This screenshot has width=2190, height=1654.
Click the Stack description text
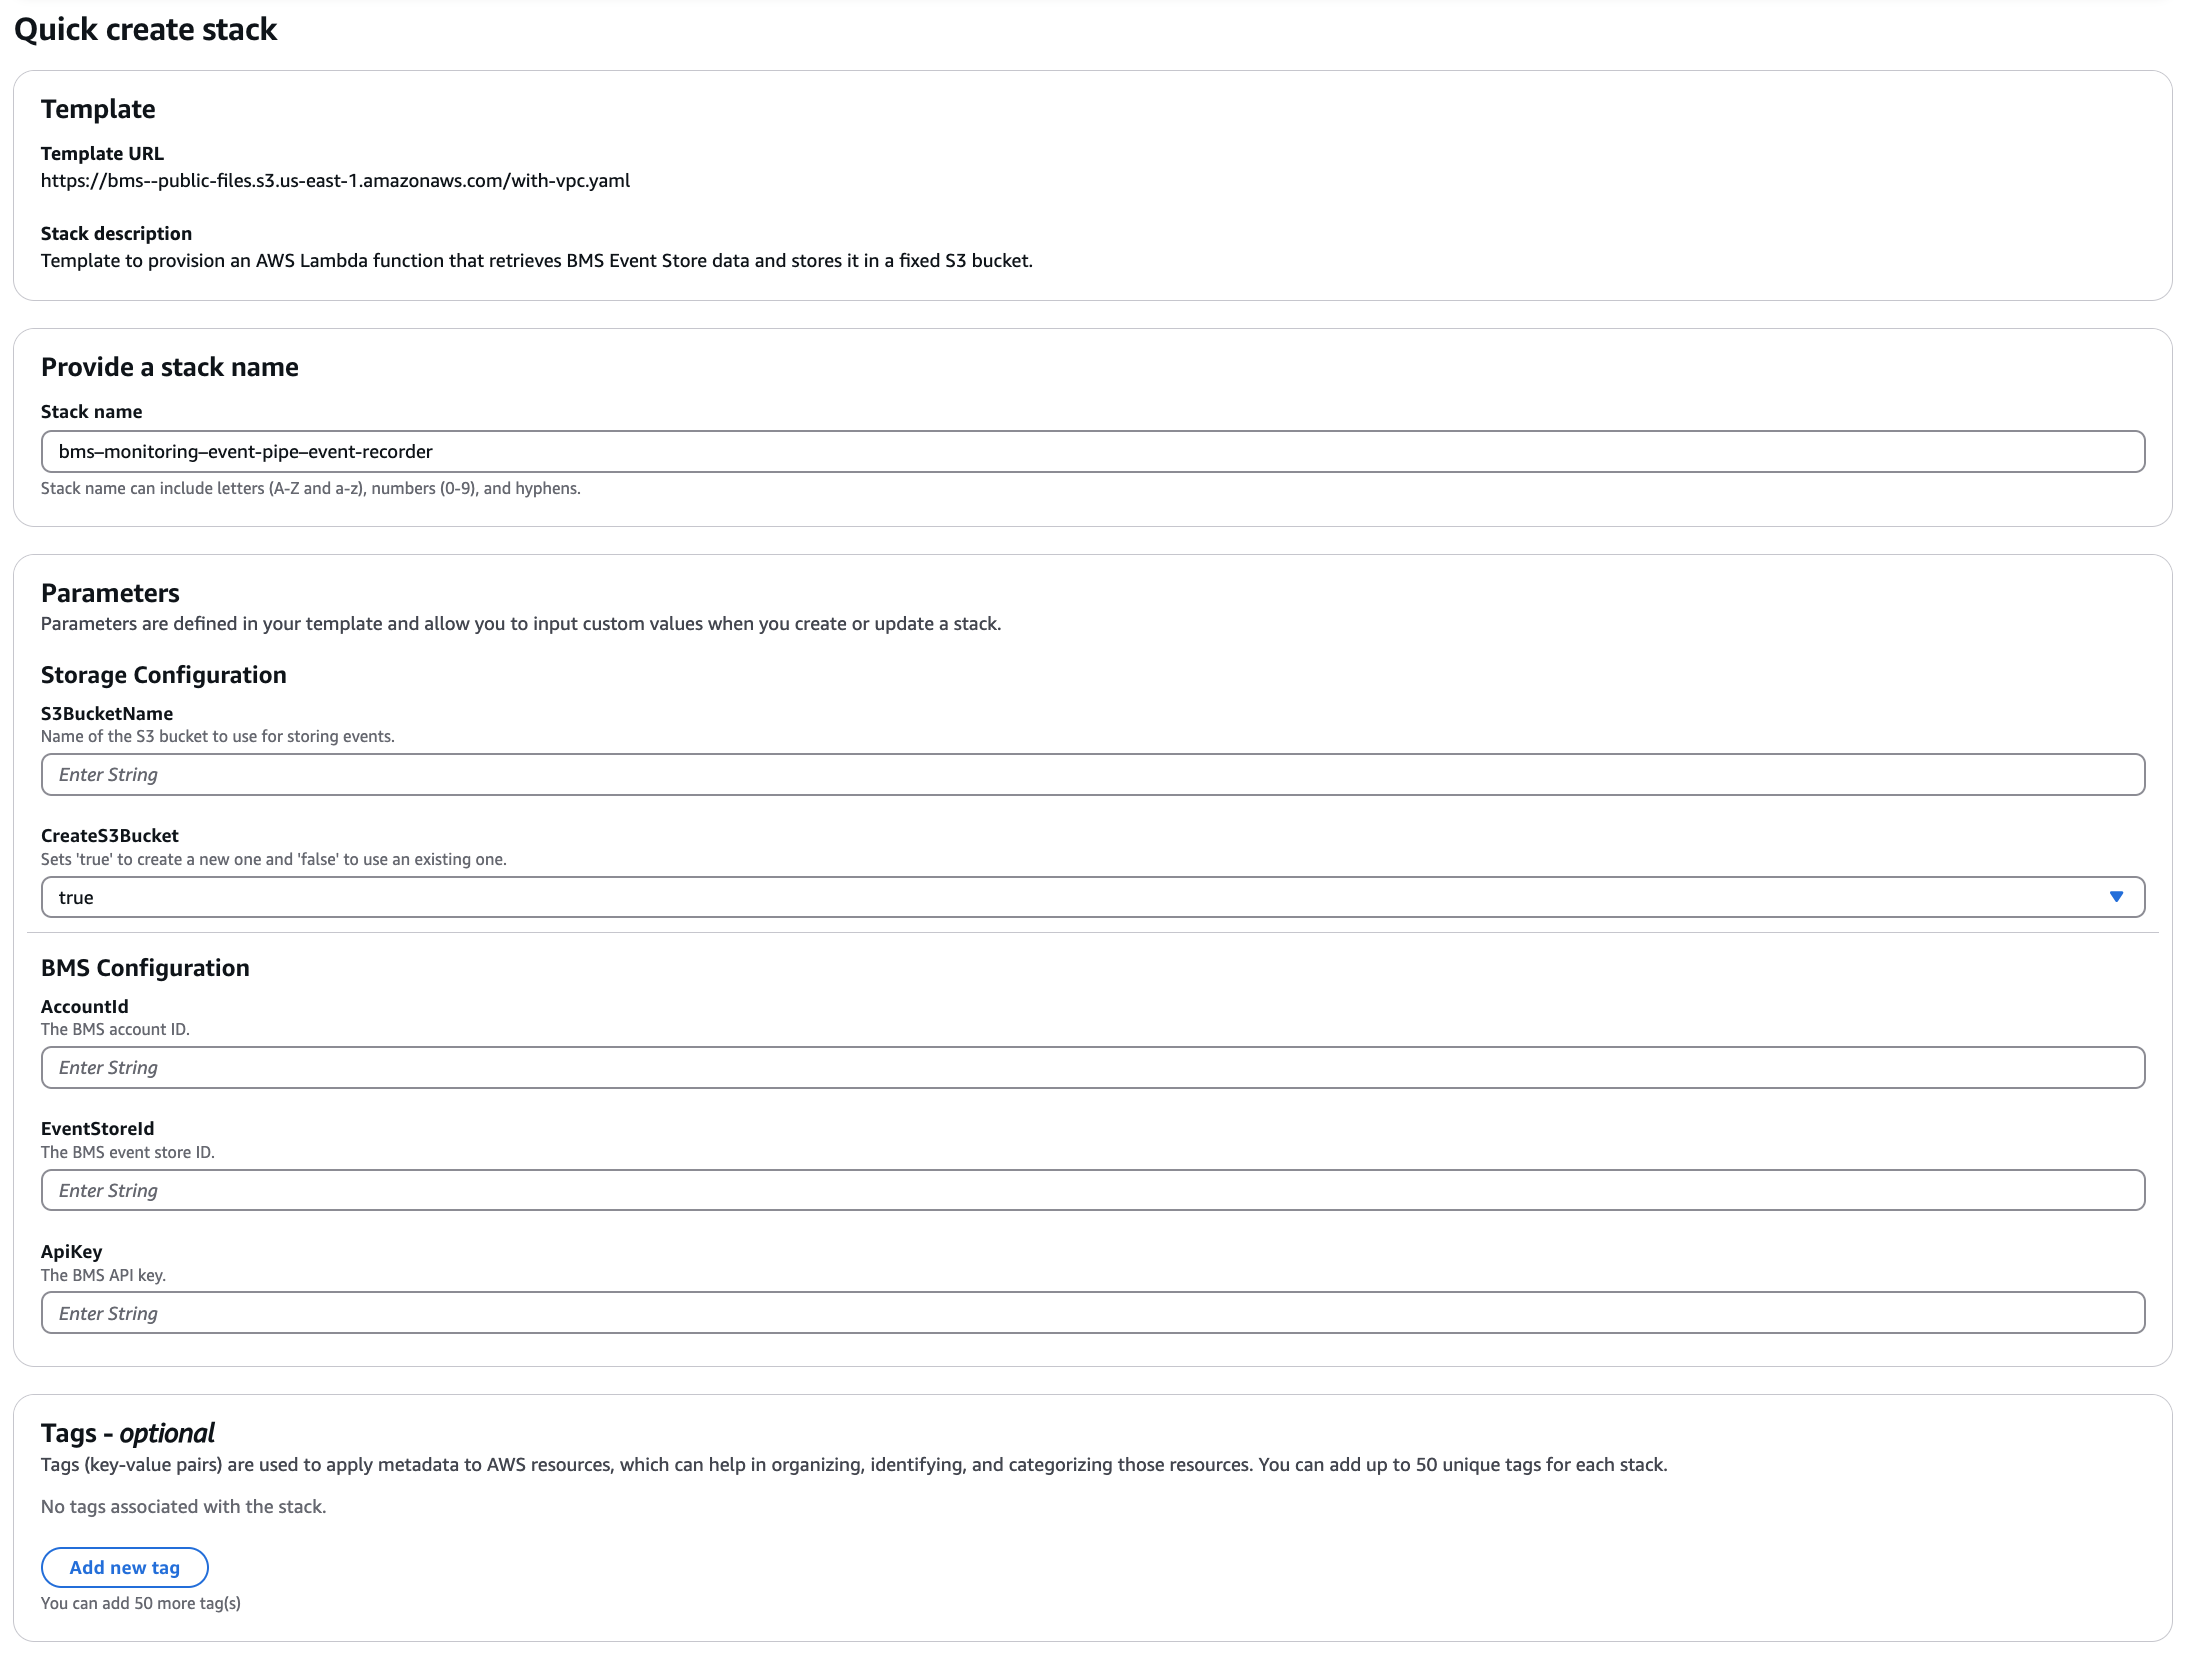[x=536, y=261]
